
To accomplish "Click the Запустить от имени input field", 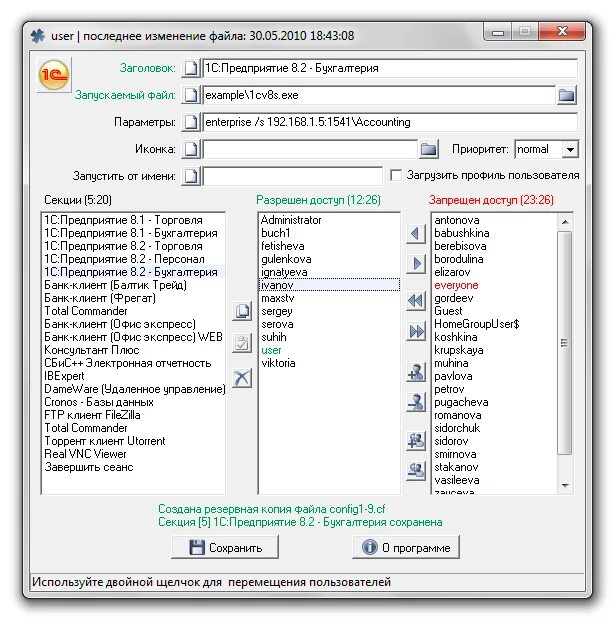I will coord(293,176).
